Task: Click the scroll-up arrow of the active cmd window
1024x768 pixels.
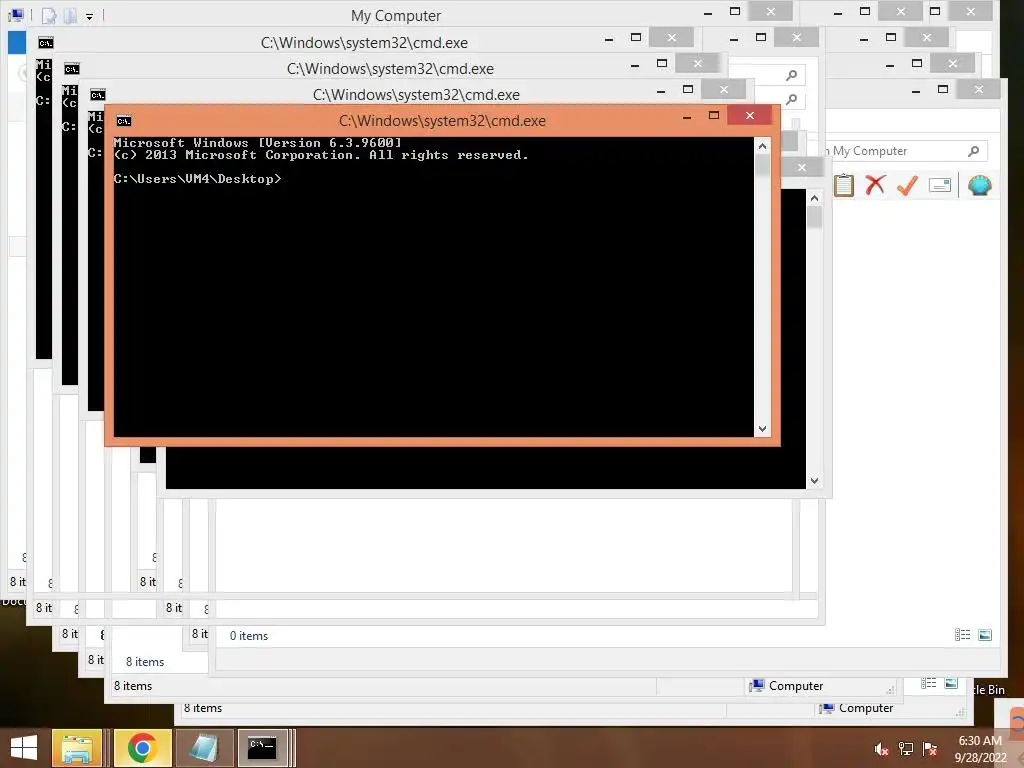Action: coord(762,146)
